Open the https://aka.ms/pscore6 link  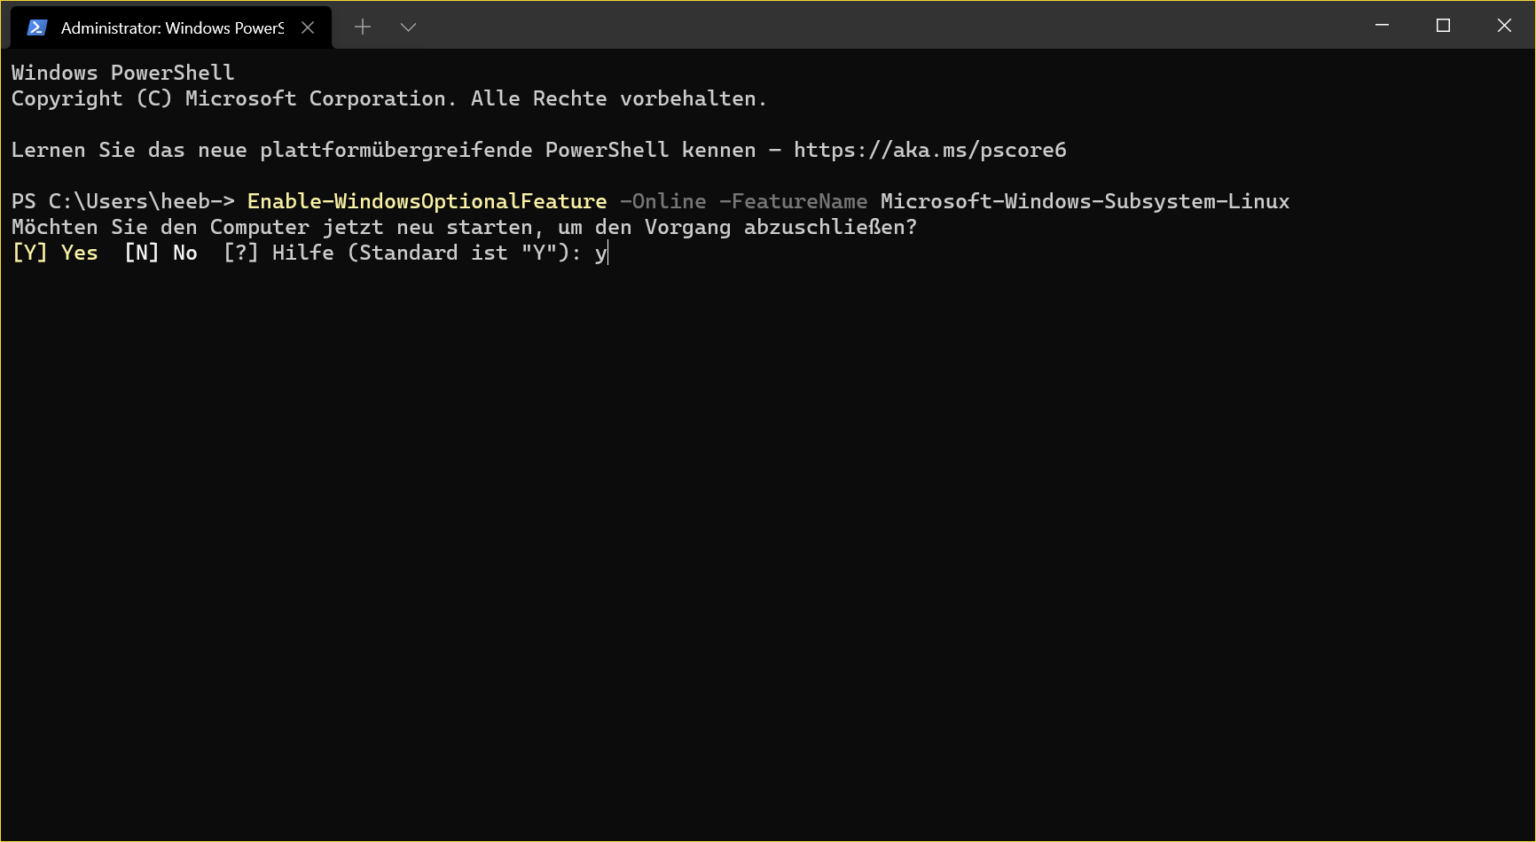929,150
